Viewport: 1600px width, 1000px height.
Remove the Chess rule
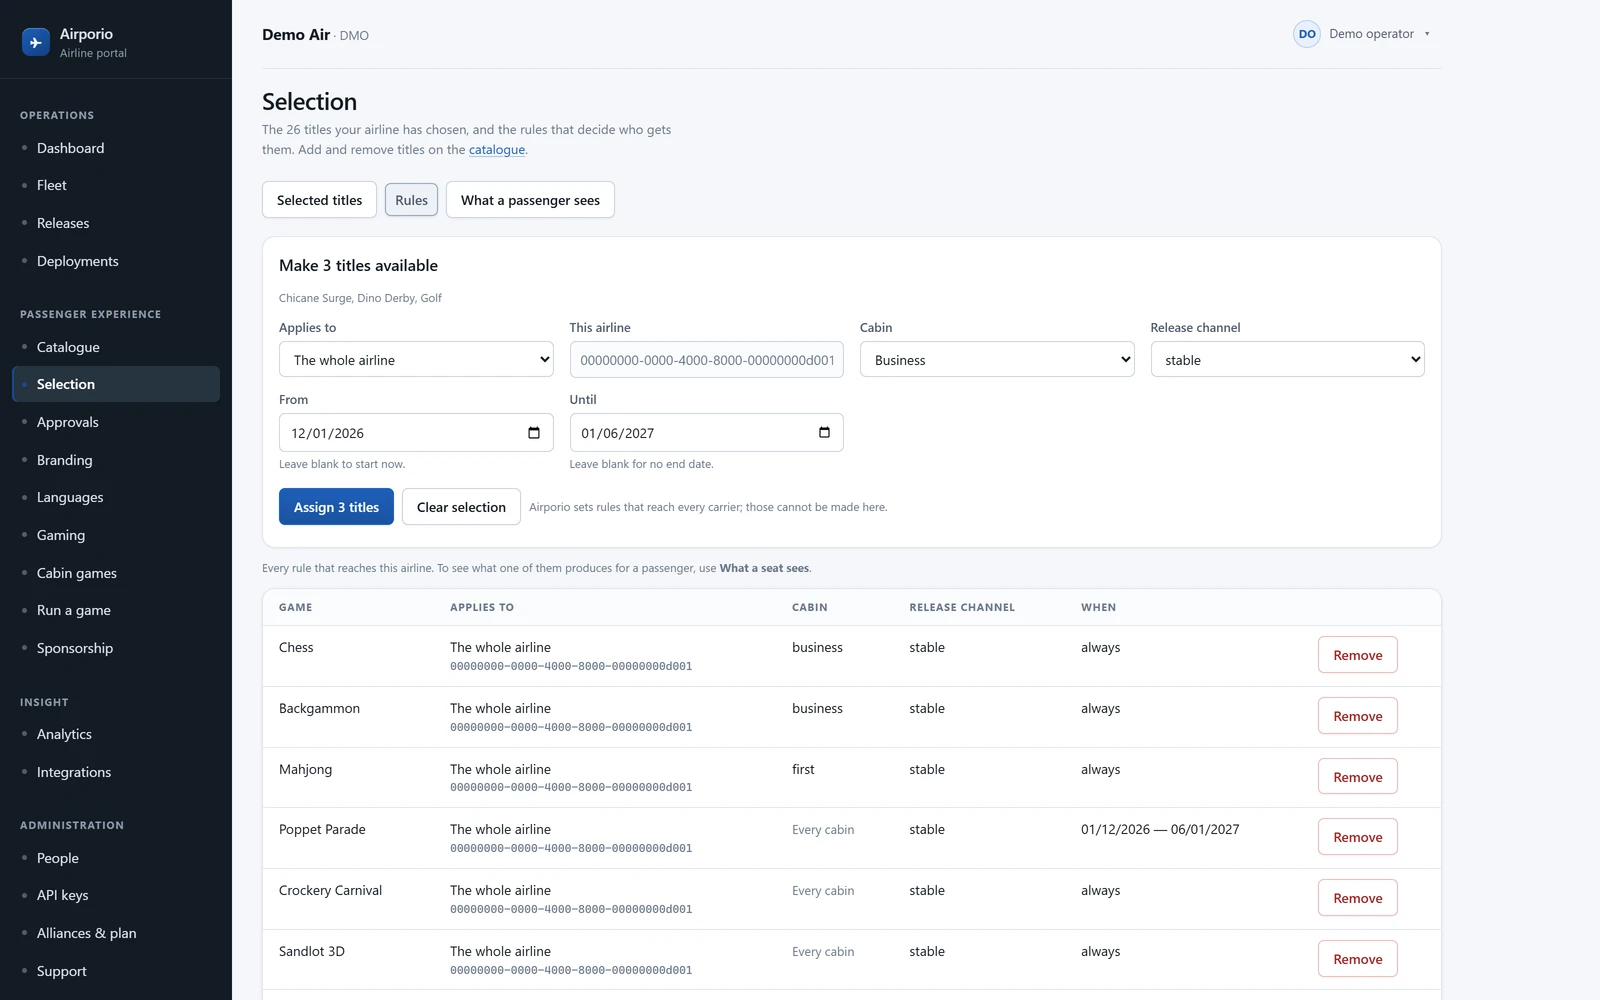1357,655
